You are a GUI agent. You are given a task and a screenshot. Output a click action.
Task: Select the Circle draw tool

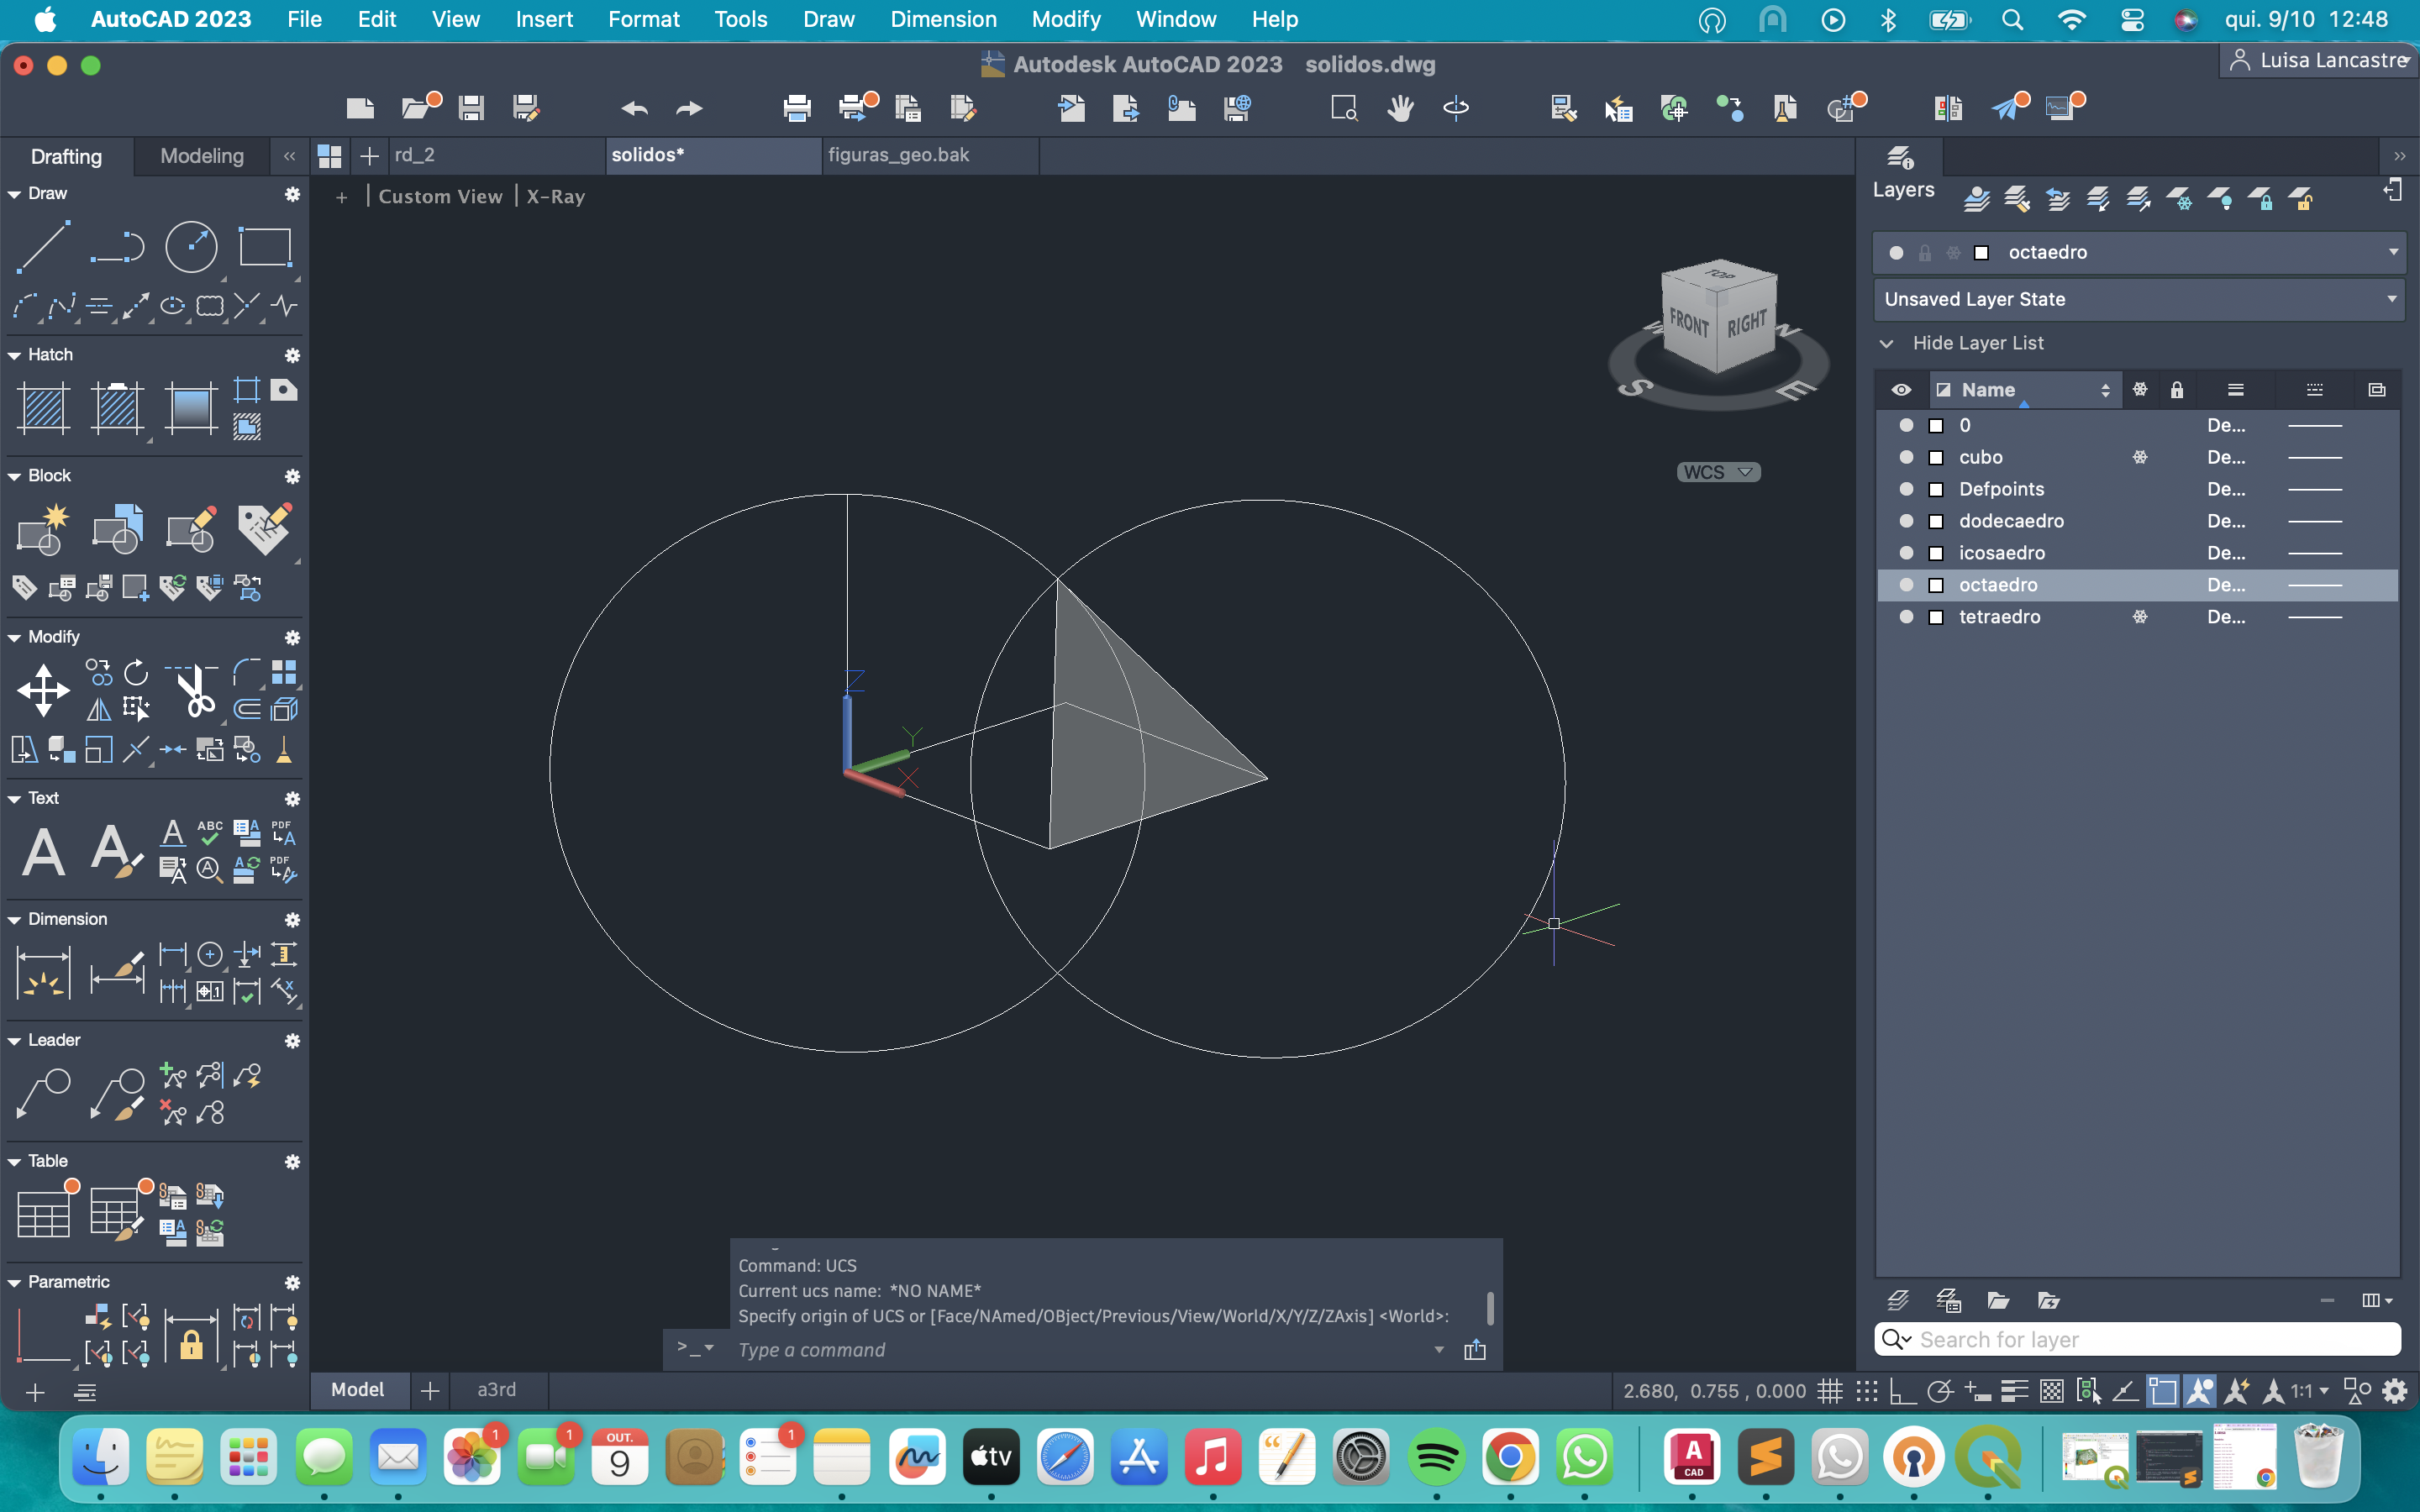coord(191,247)
